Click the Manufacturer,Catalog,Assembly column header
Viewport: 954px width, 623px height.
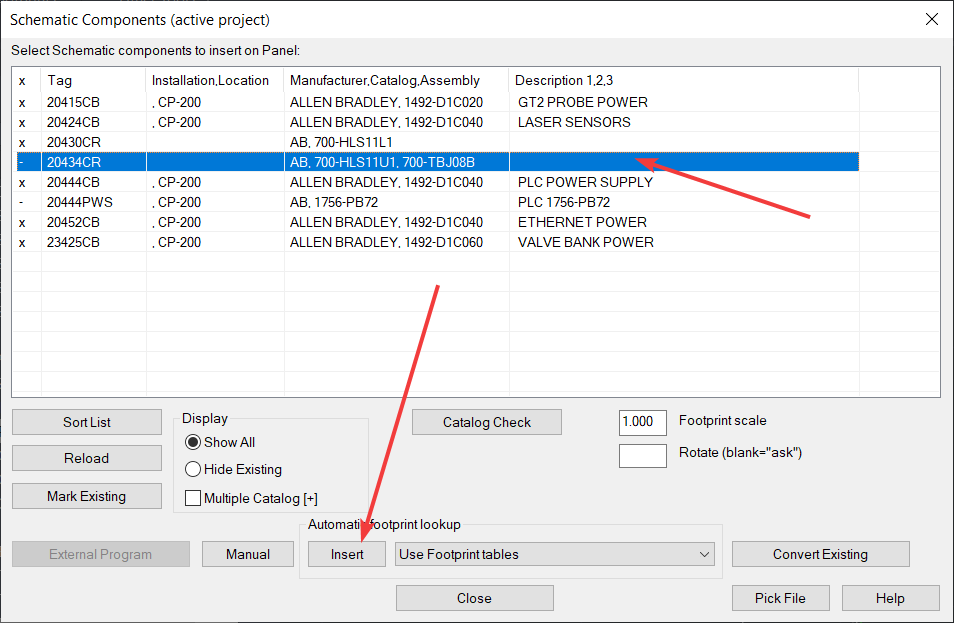coord(396,80)
